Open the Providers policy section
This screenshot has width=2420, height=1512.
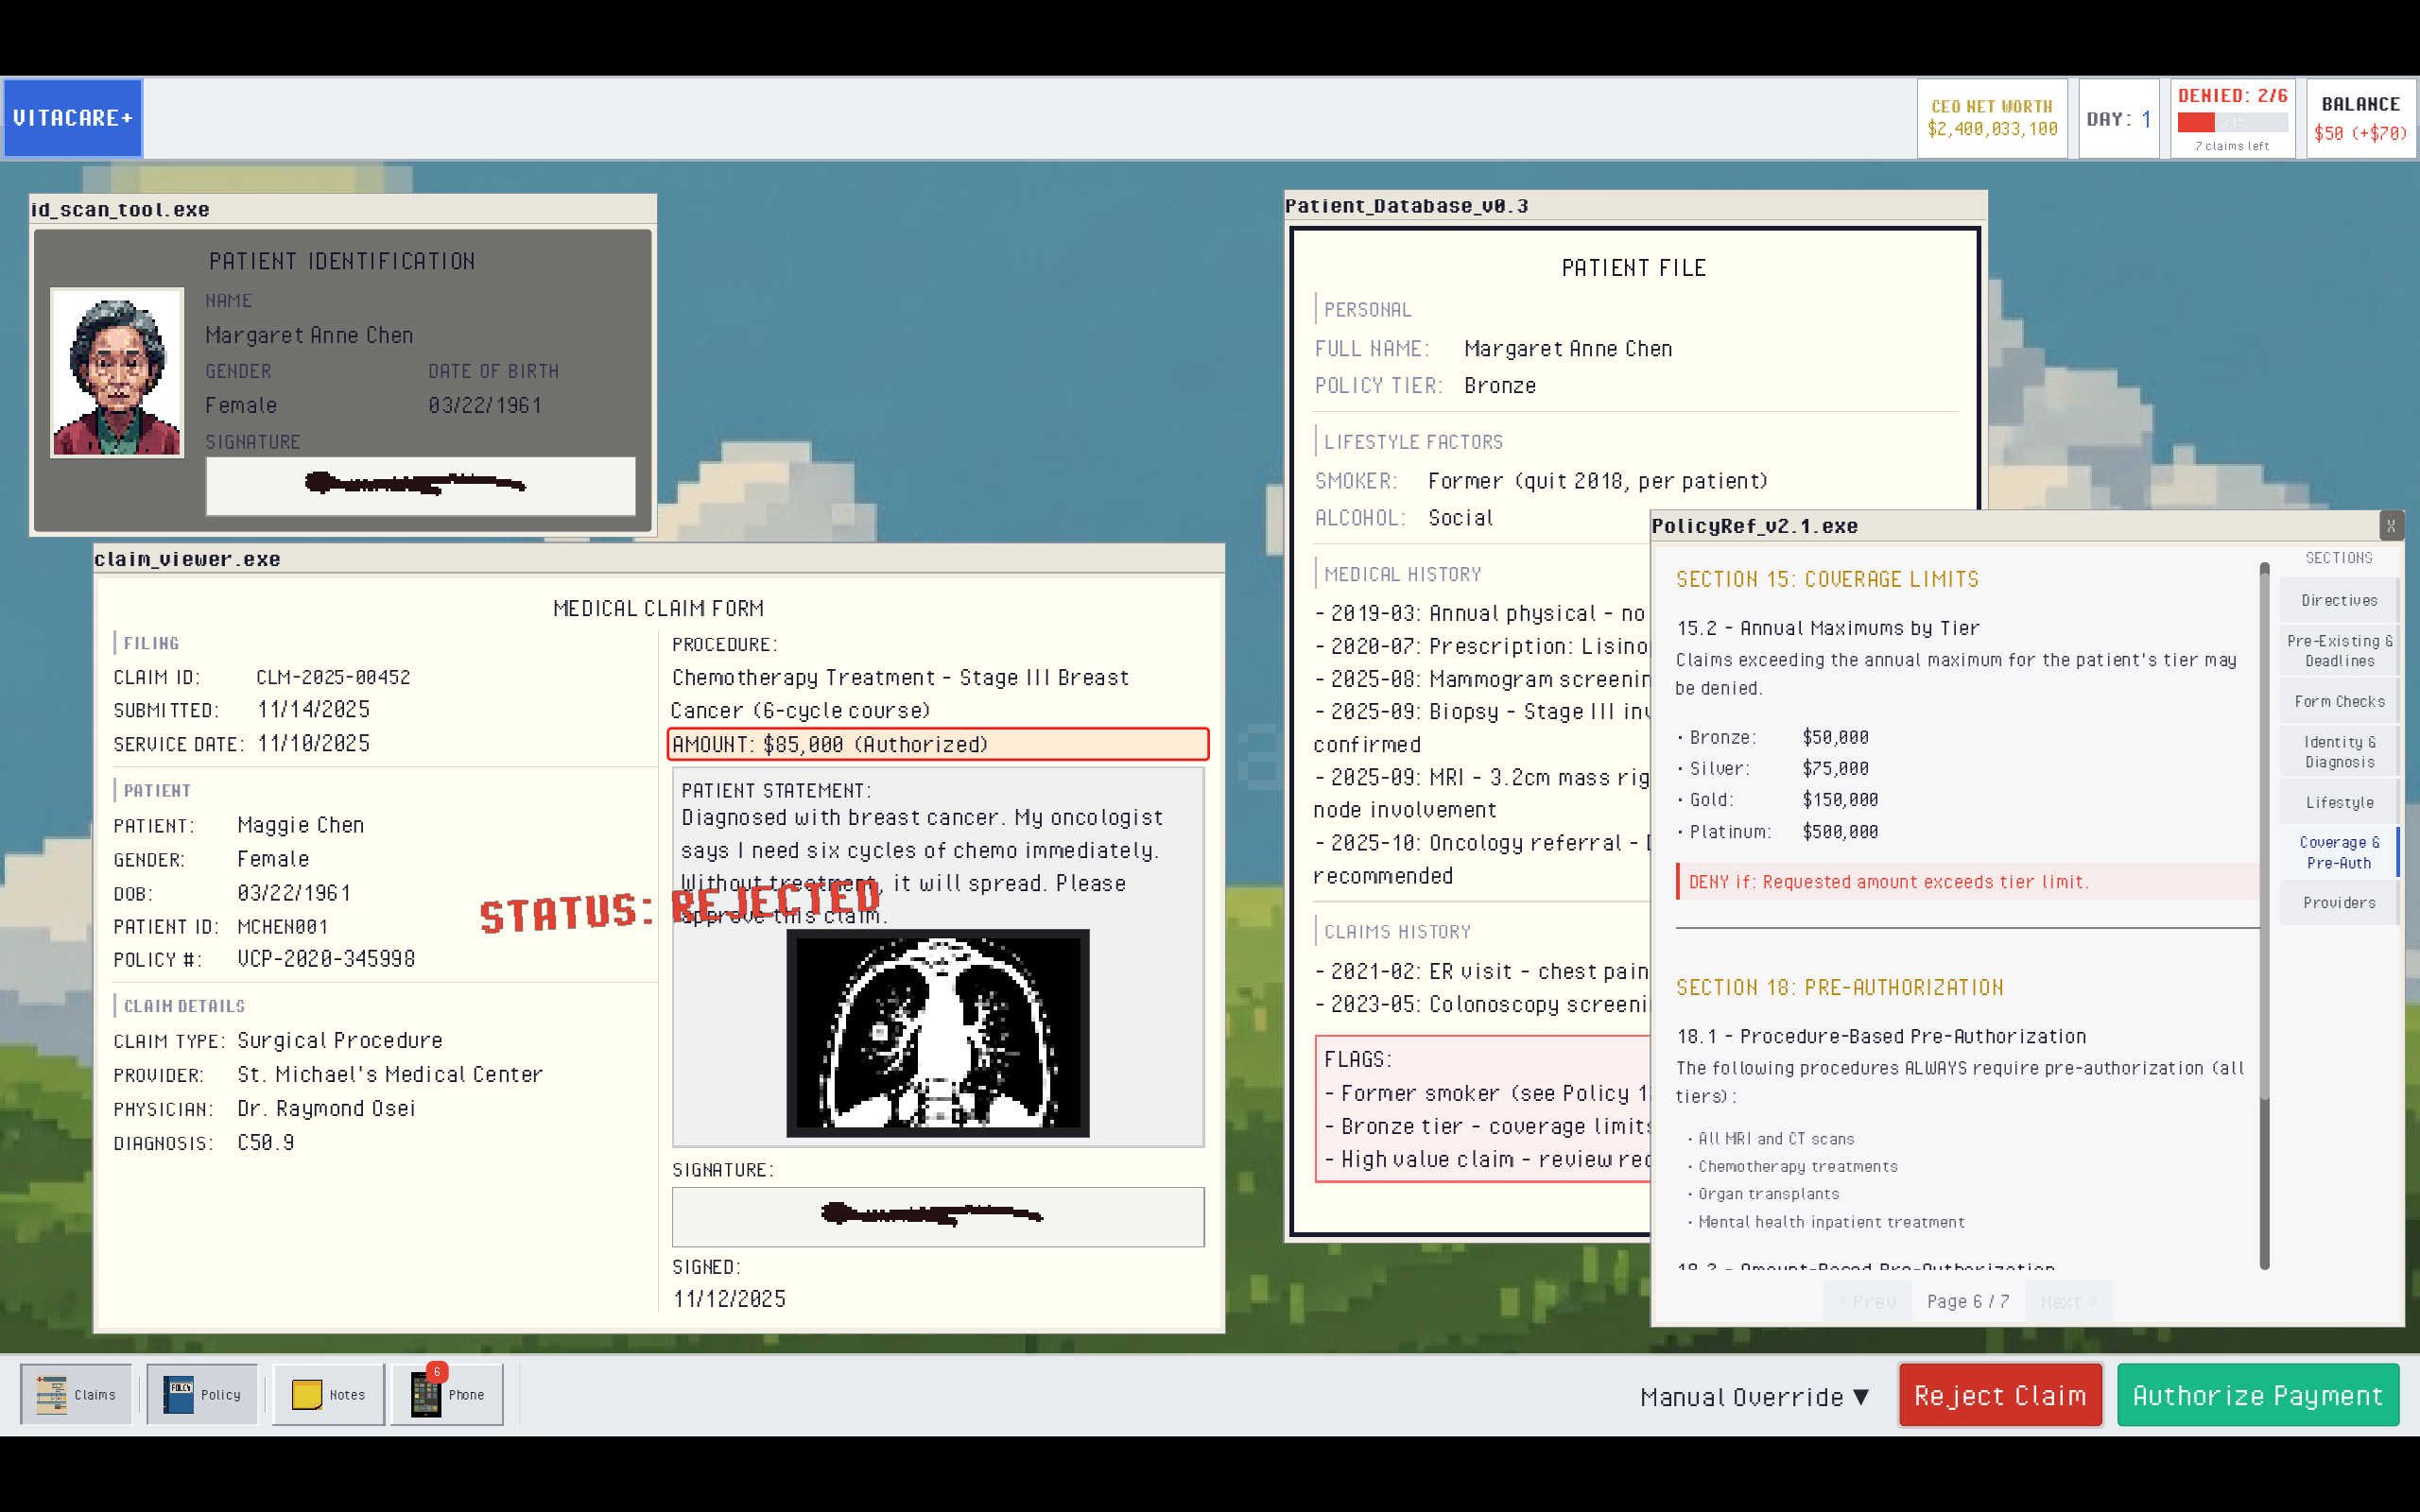coord(2338,903)
